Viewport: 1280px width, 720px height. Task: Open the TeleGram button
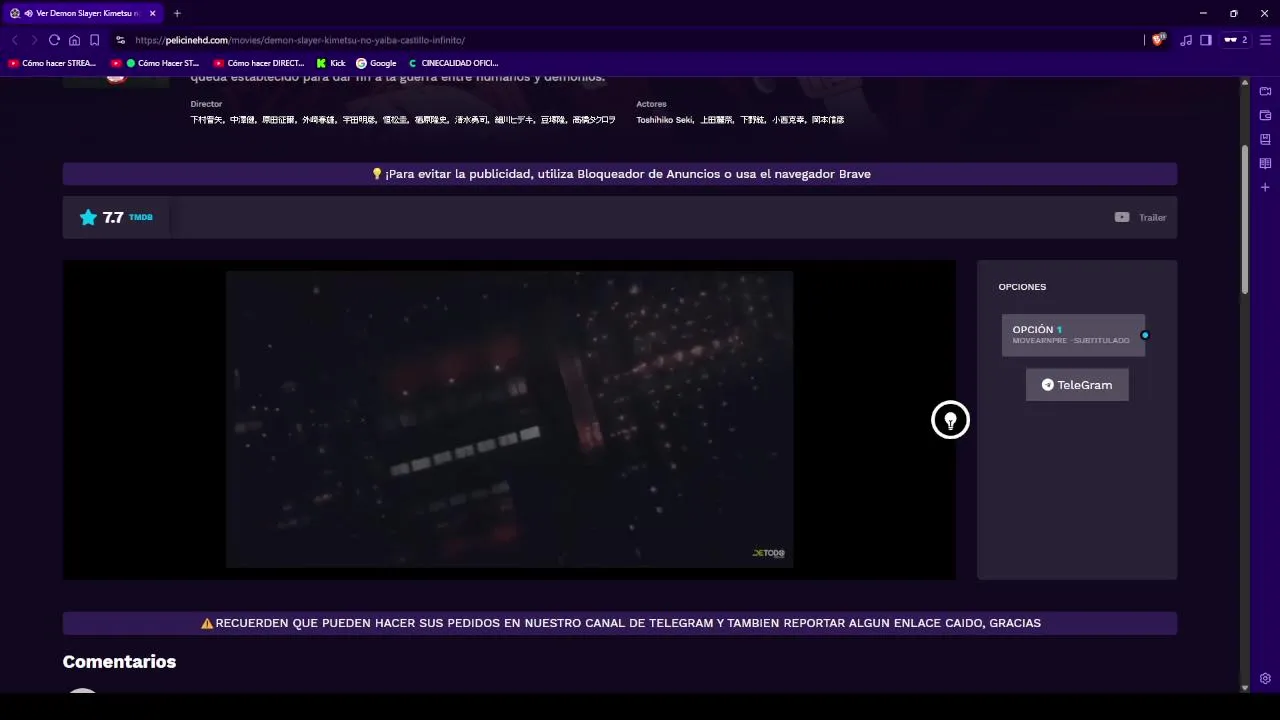click(1077, 385)
